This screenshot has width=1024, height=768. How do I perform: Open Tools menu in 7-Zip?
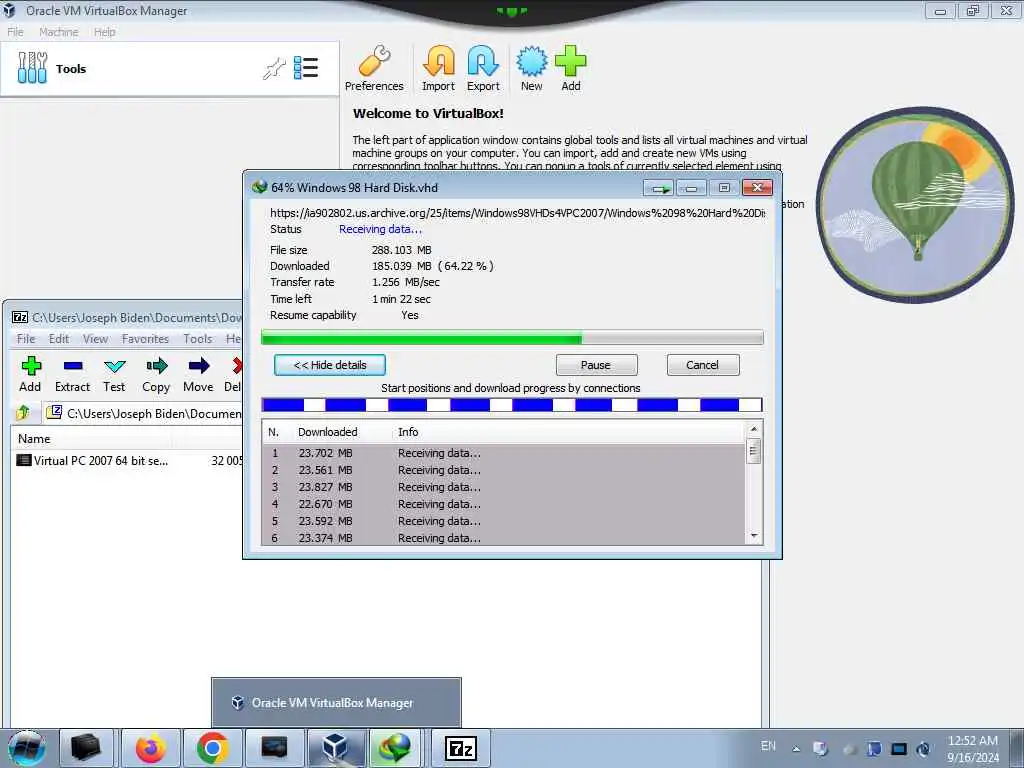(x=197, y=339)
